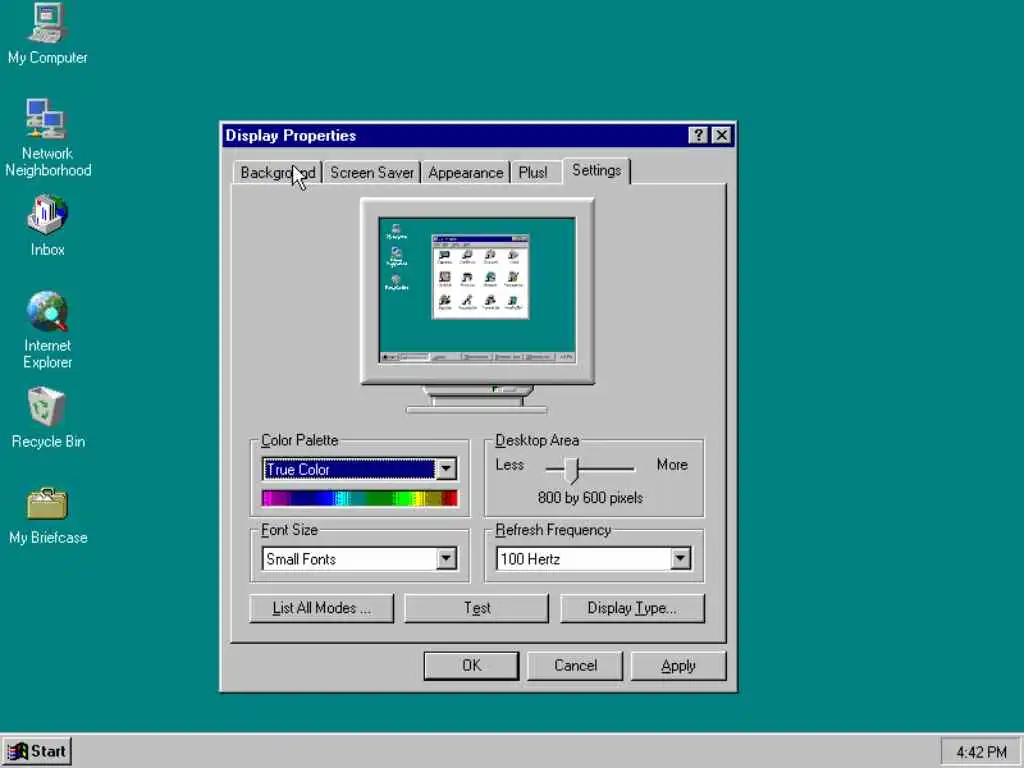The image size is (1024, 768).
Task: Open the Start menu
Action: pos(37,751)
